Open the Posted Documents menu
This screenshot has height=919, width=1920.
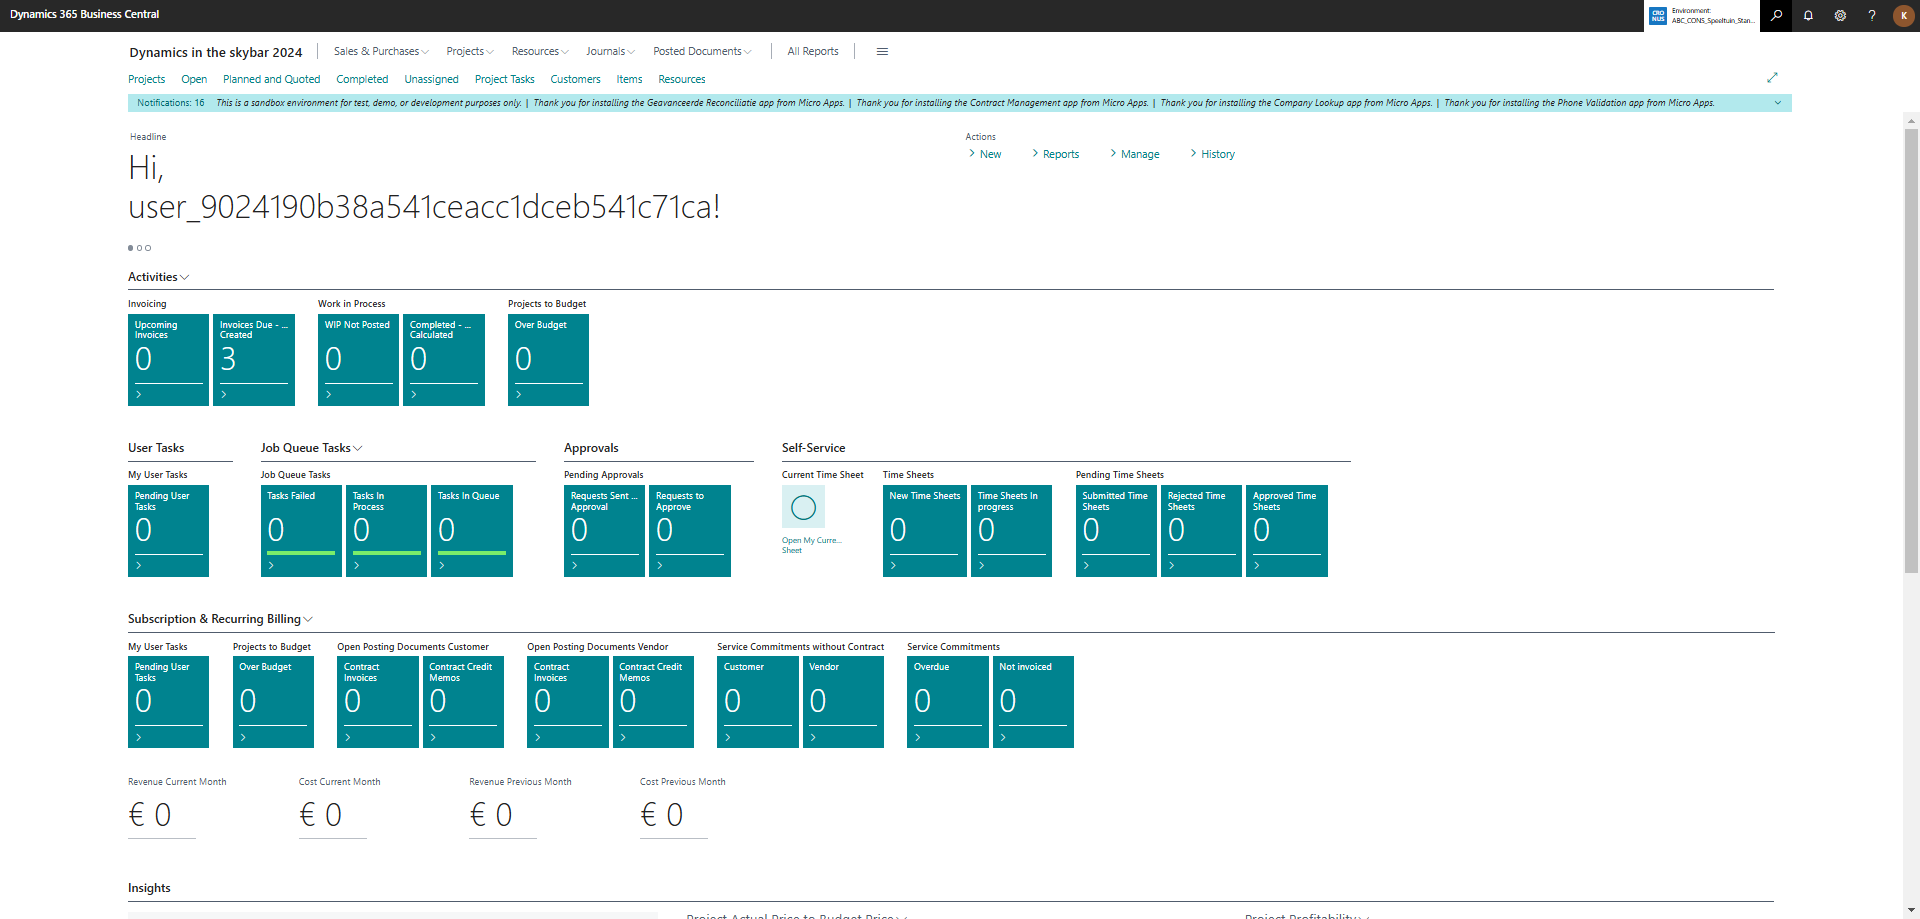click(x=701, y=52)
